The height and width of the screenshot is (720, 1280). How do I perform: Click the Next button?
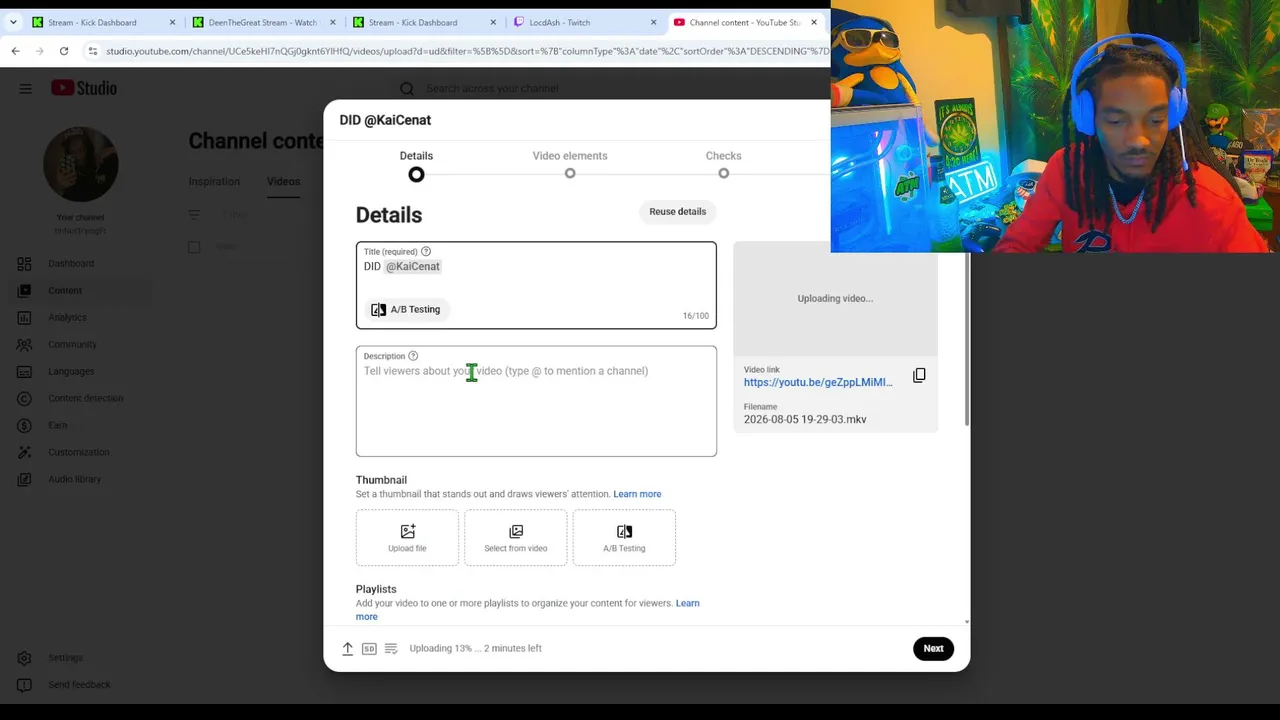coord(933,648)
